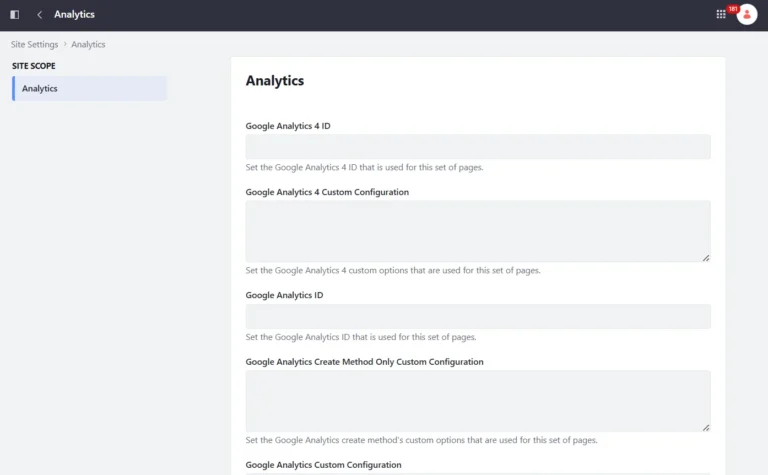Click inside Create Method Only Custom Configuration textarea
Viewport: 768px width, 475px height.
(x=478, y=401)
